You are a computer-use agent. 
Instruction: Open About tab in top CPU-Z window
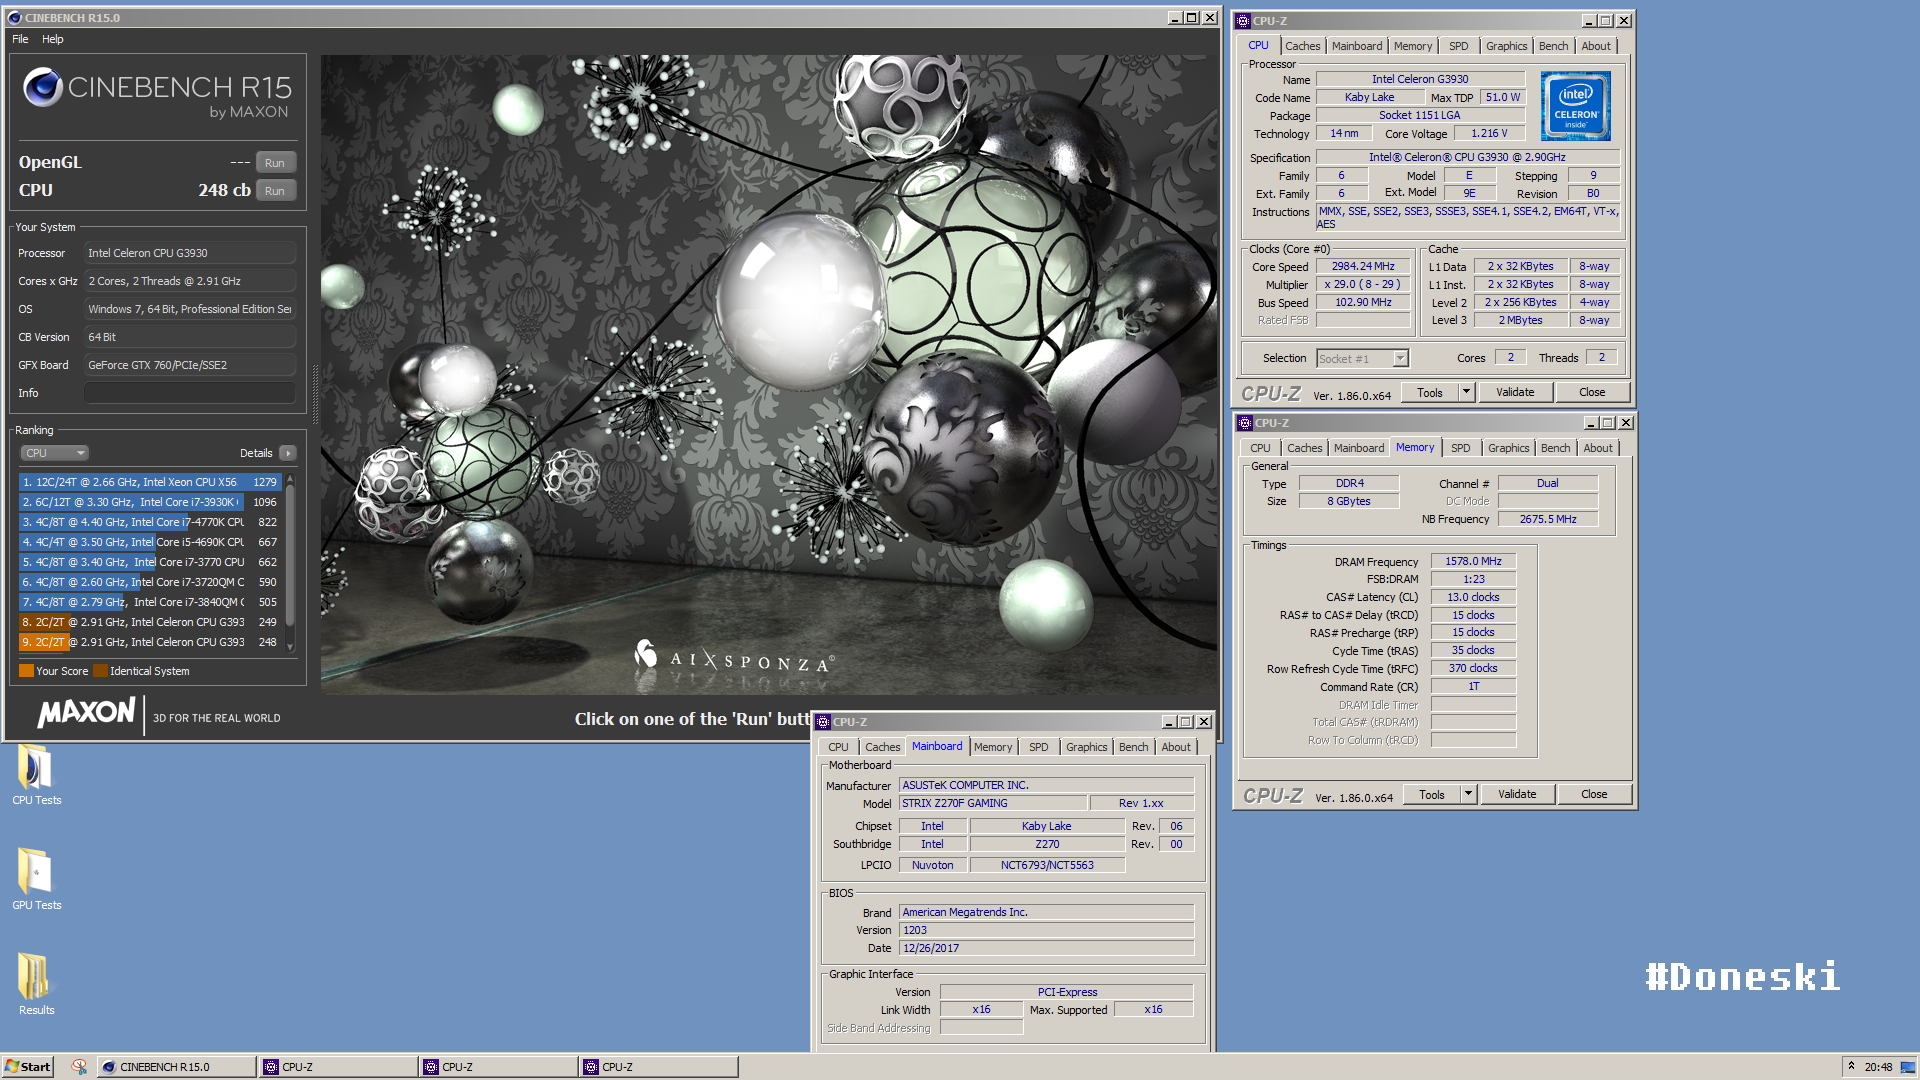coord(1596,46)
